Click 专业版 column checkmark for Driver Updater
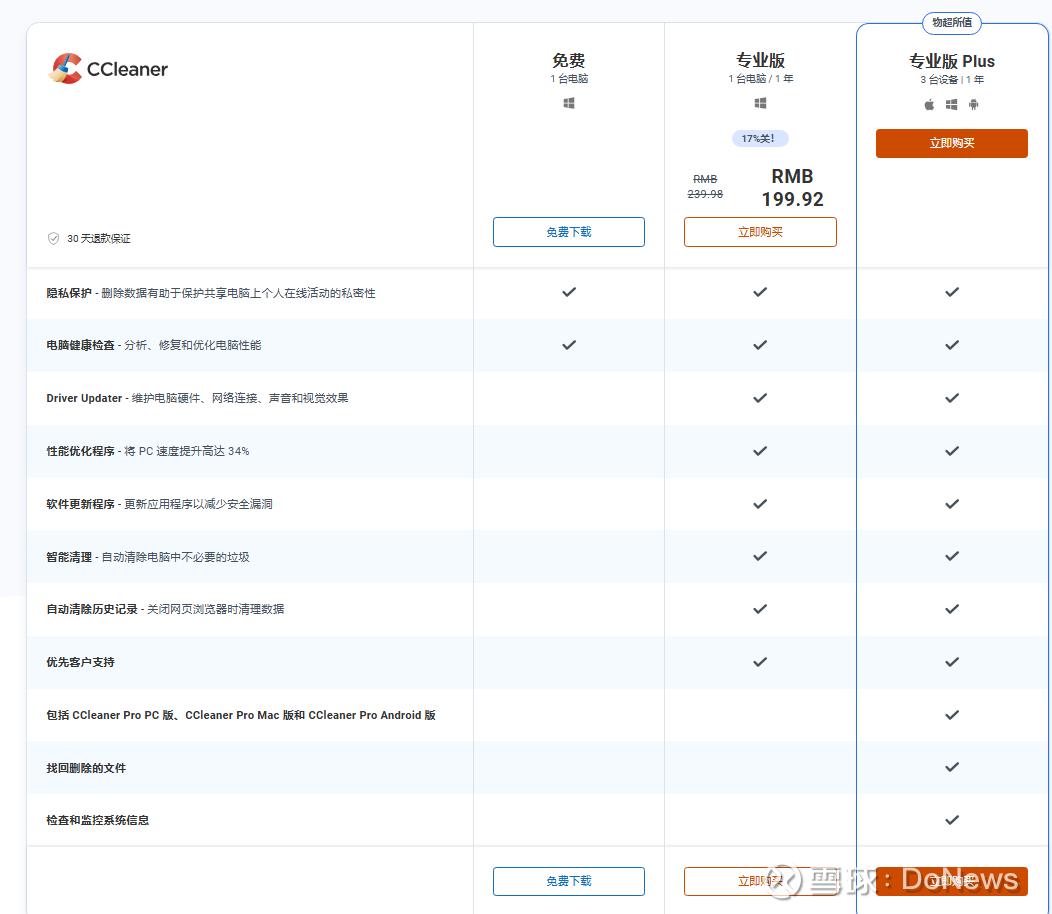Viewport: 1052px width, 914px height. [760, 398]
